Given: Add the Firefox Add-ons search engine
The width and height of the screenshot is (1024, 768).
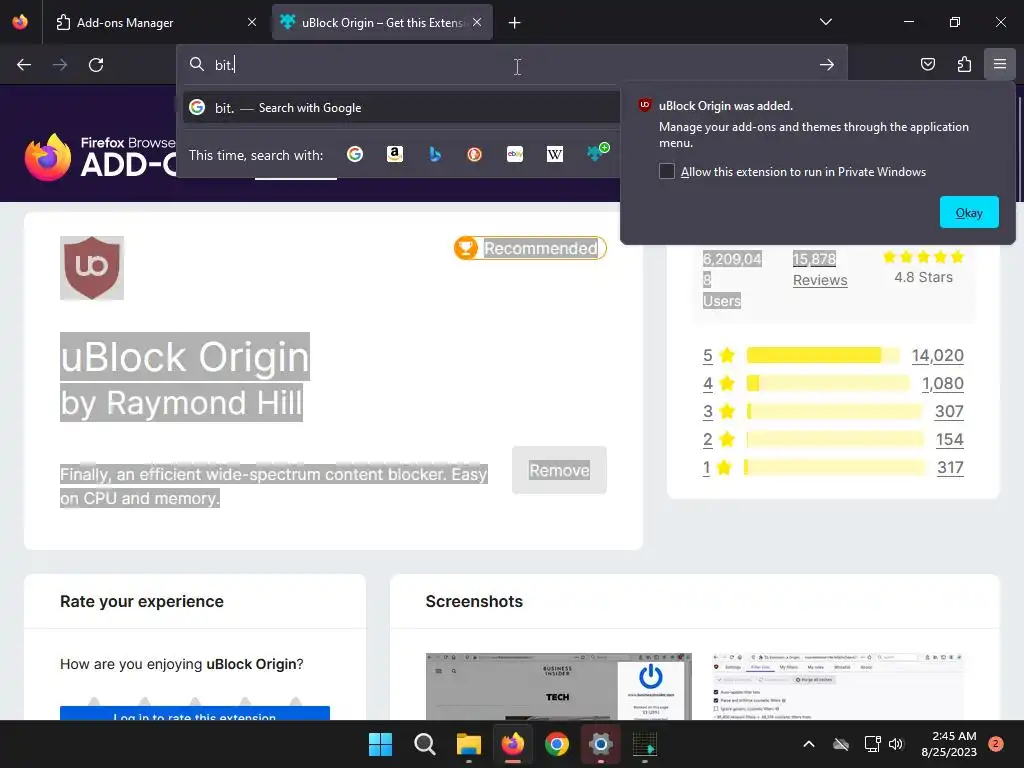Looking at the screenshot, I should [597, 153].
